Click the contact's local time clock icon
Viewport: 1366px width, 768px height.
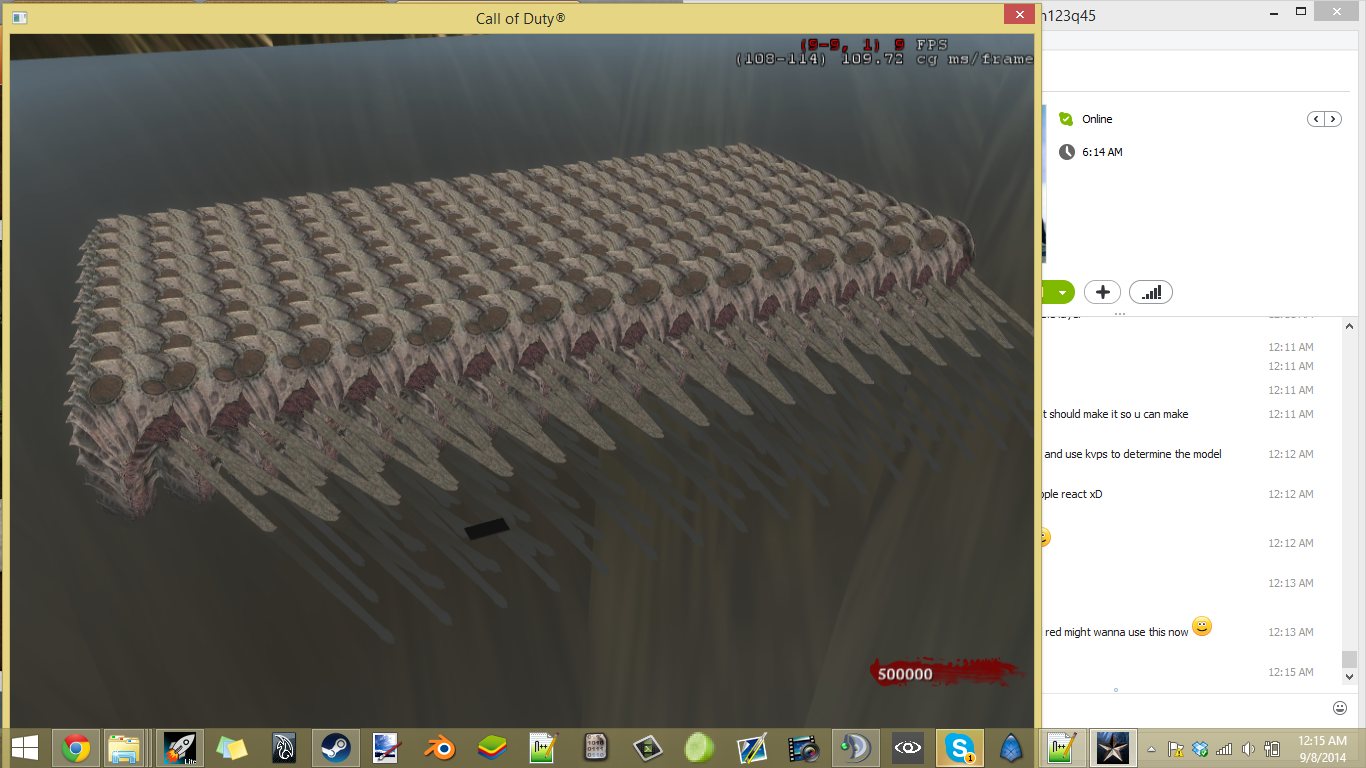pos(1066,152)
